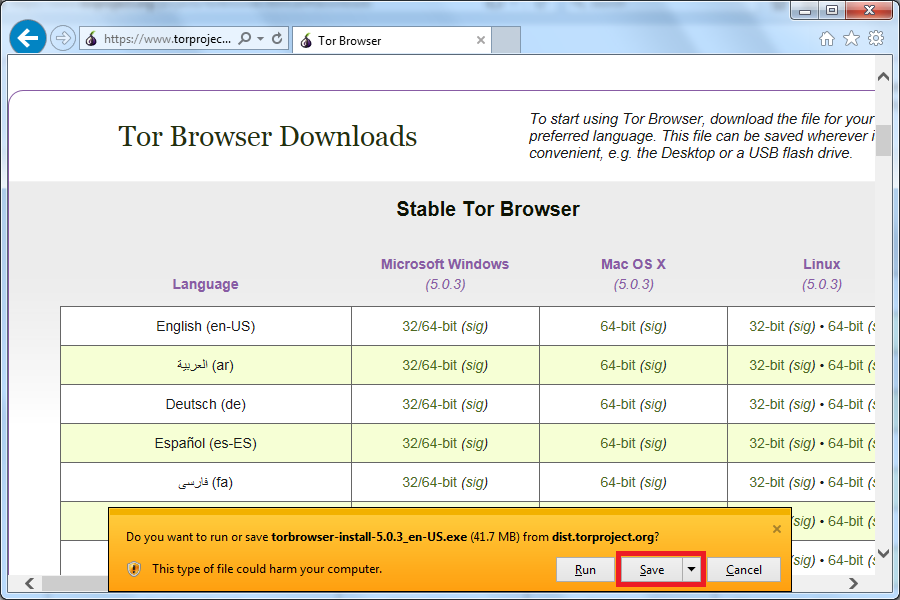Viewport: 900px width, 600px height.
Task: Download Deutsch 32/64-bit Windows installer
Action: click(429, 404)
